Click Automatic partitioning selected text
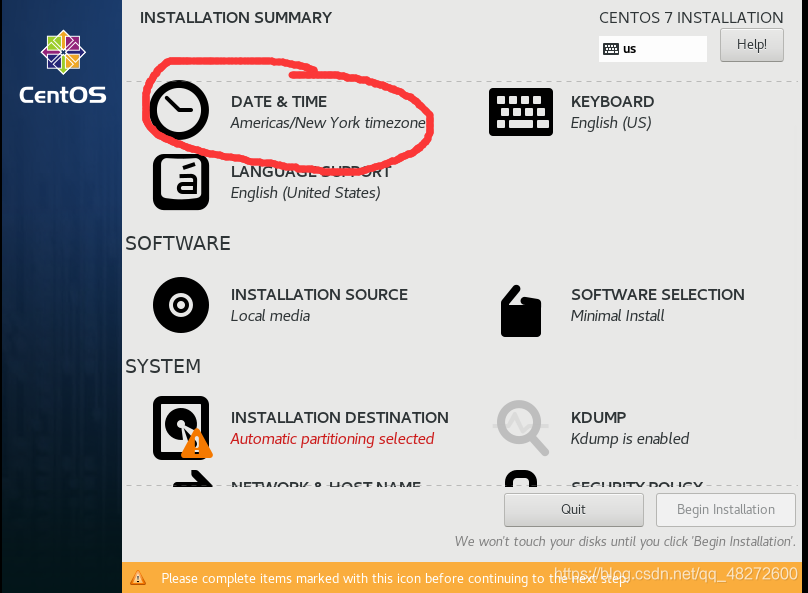The height and width of the screenshot is (593, 808). 332,439
